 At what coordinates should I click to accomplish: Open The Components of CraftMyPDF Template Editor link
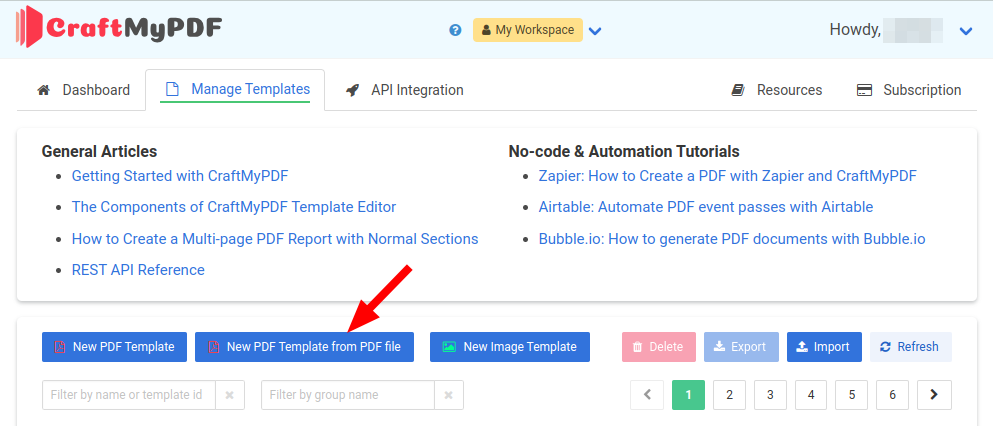(x=234, y=207)
